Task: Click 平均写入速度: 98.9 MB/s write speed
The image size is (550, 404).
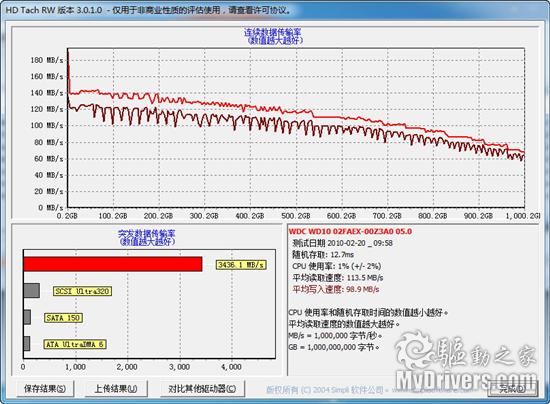Action: [336, 289]
